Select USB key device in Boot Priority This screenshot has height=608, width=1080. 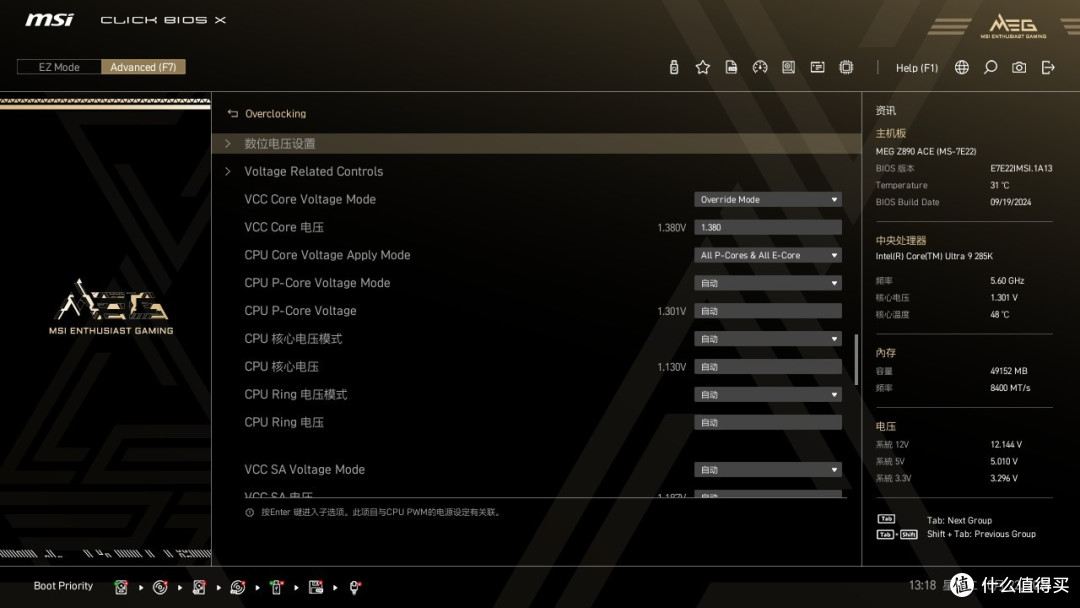tap(276, 587)
